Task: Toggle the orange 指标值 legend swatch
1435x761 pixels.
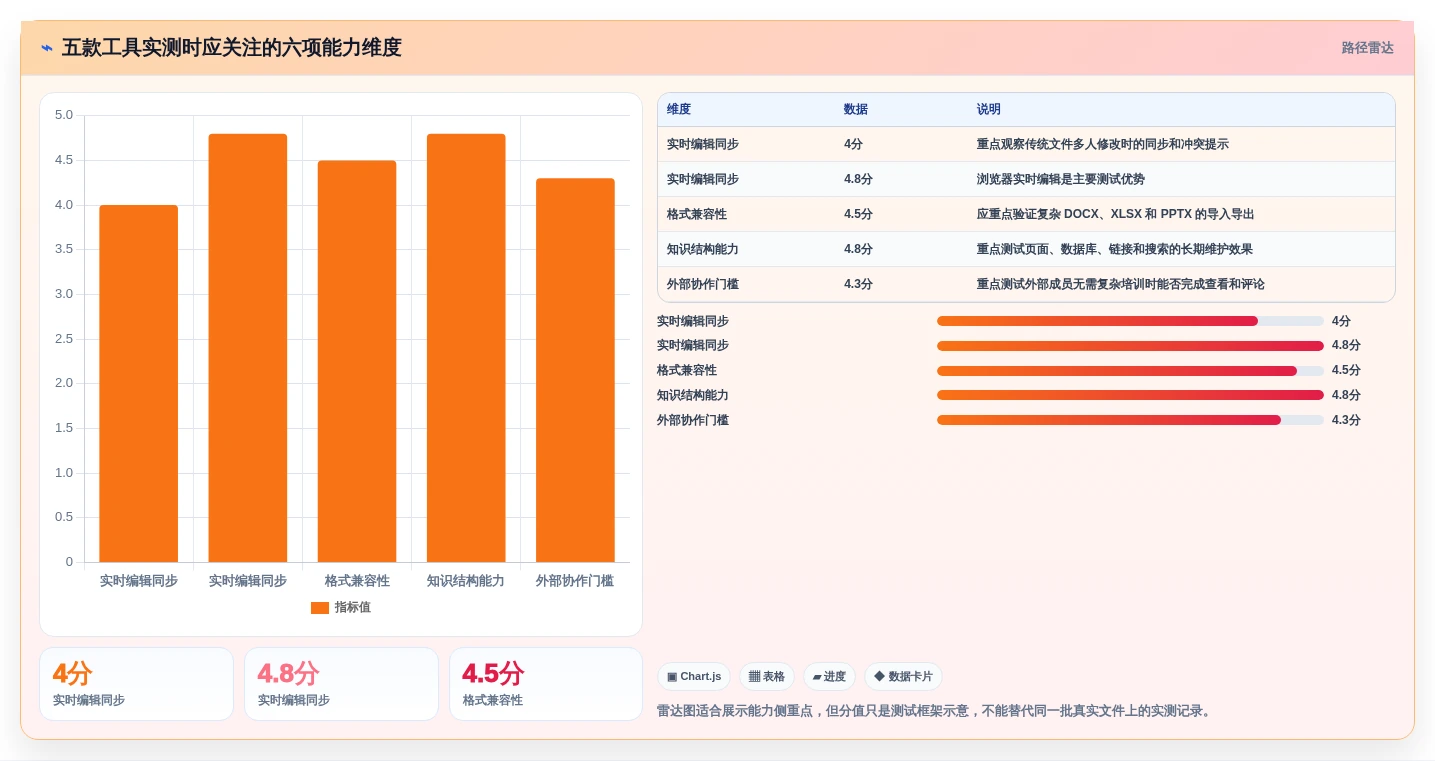Action: coord(320,608)
